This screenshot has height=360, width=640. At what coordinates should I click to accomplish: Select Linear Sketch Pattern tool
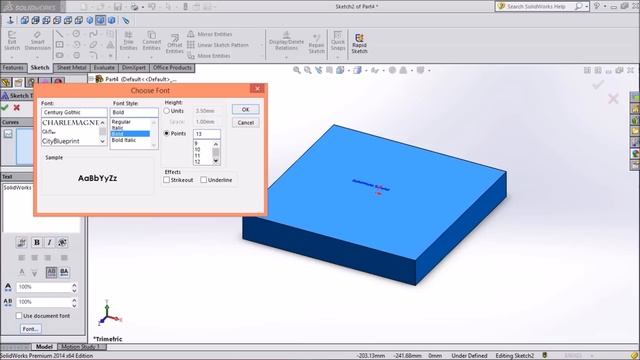[218, 45]
